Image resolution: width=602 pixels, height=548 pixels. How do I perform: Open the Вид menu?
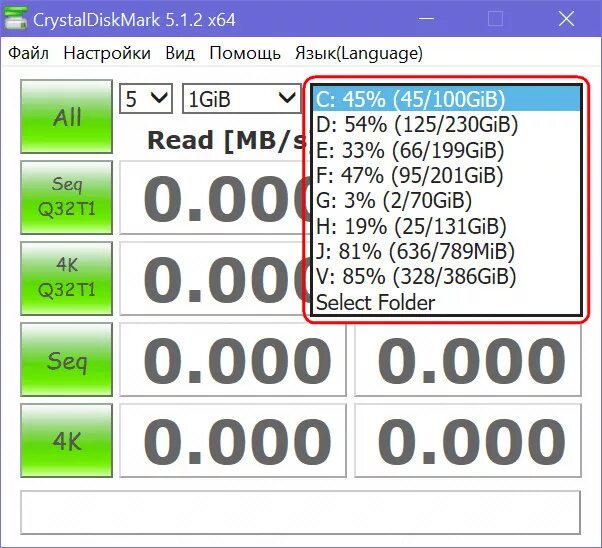coord(180,53)
